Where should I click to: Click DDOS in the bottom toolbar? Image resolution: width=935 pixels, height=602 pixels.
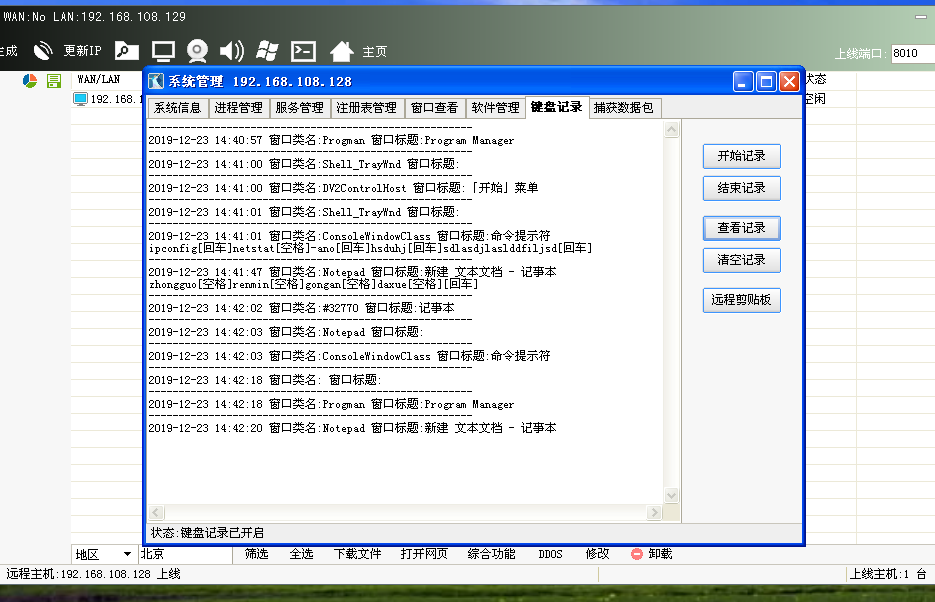pos(550,554)
